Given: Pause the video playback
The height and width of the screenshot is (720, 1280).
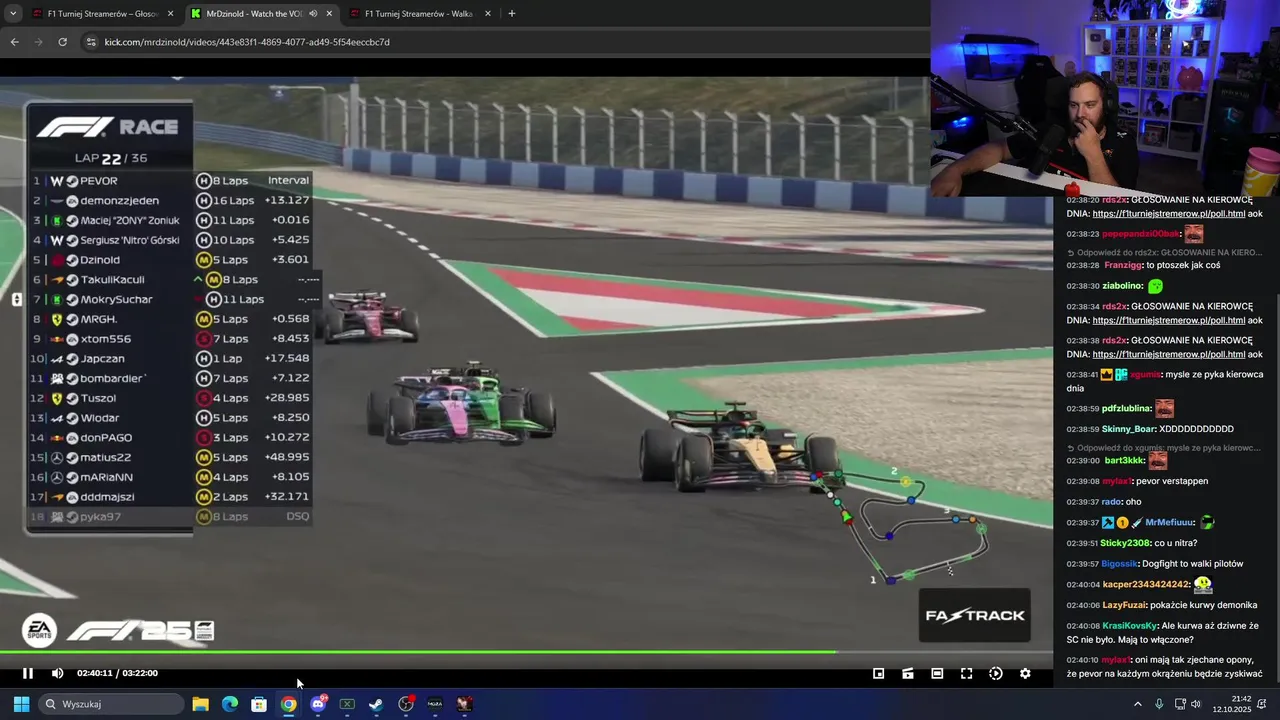Looking at the screenshot, I should tap(28, 673).
